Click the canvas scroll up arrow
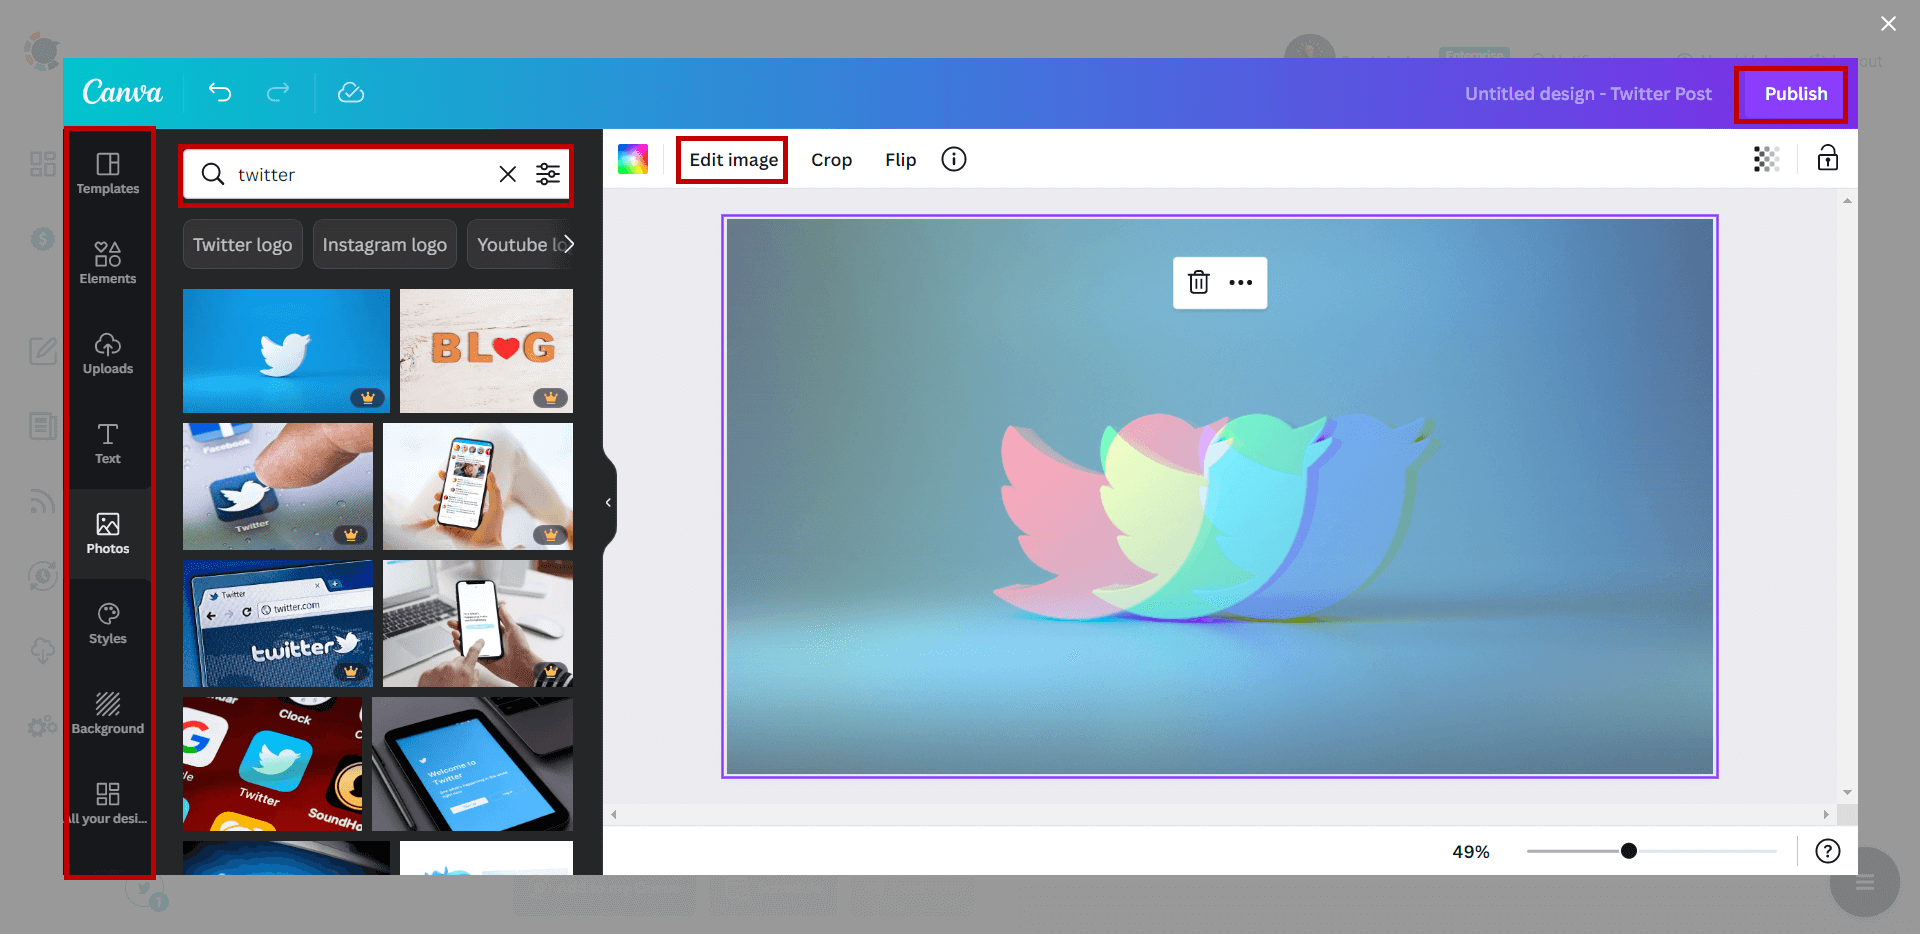The image size is (1920, 934). tap(1847, 201)
